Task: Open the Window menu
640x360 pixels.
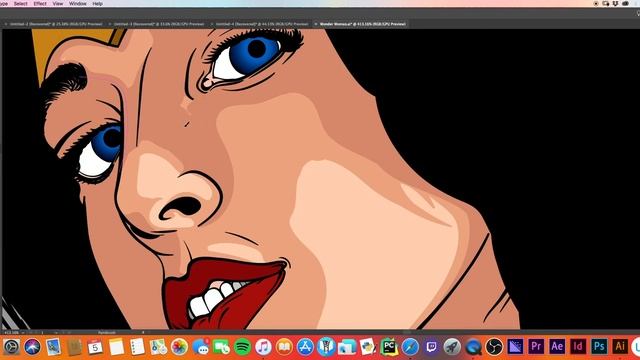Action: point(78,3)
